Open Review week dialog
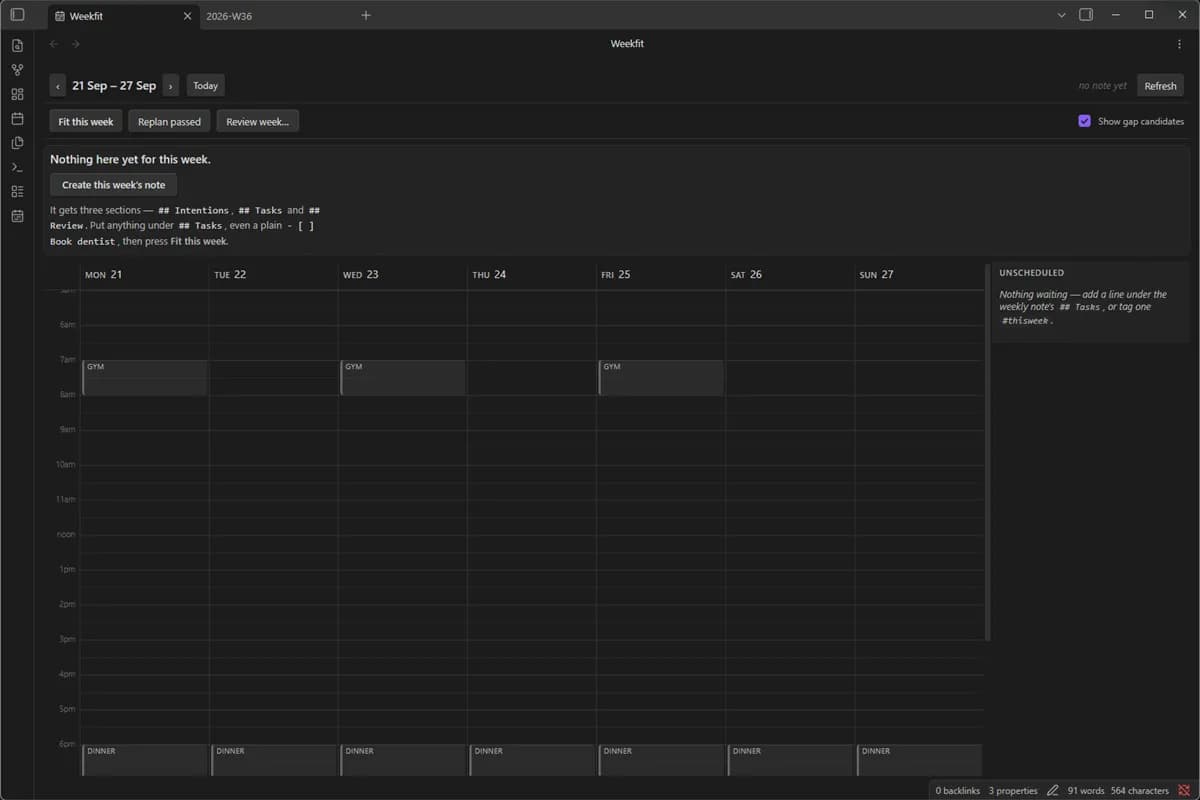This screenshot has height=800, width=1200. (x=257, y=122)
